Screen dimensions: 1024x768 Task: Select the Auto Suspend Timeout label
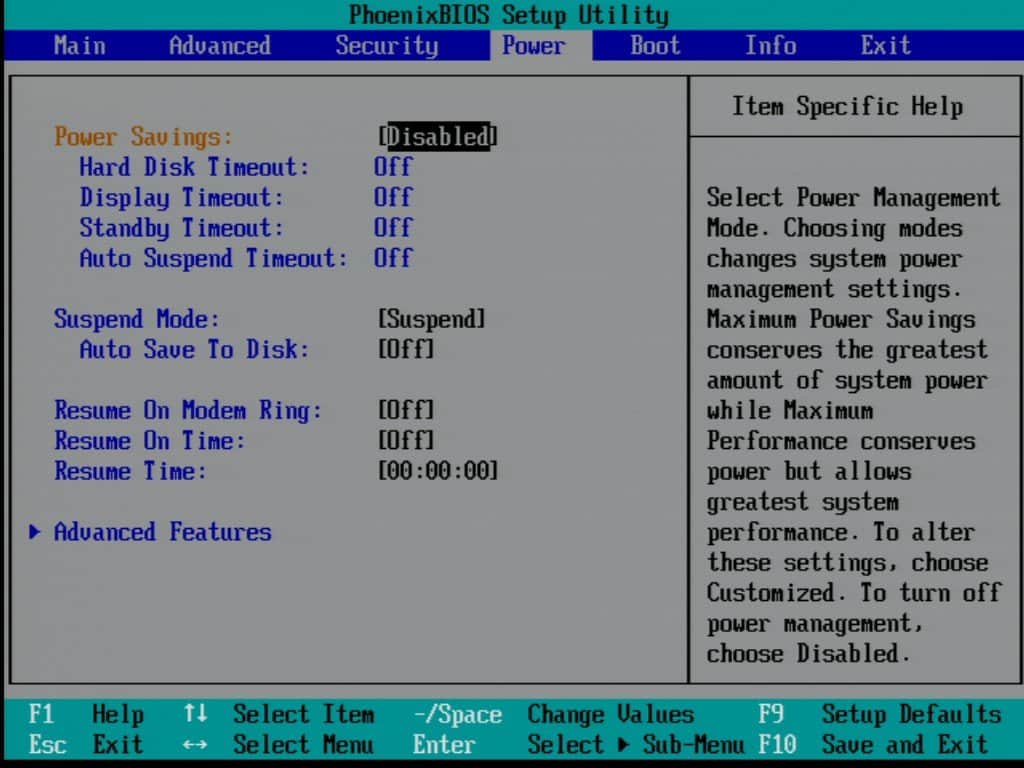click(x=214, y=259)
